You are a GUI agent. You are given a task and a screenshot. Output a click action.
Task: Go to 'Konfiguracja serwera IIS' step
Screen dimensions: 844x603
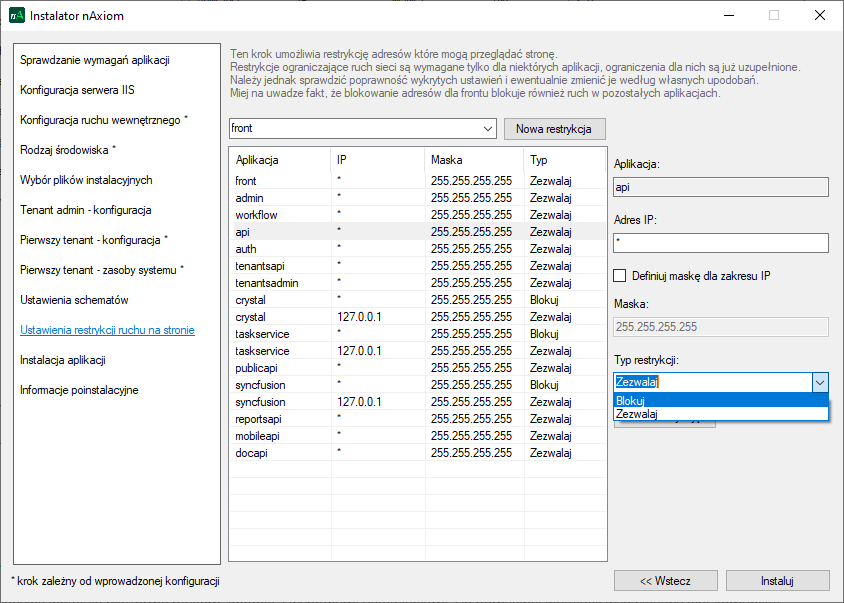77,90
